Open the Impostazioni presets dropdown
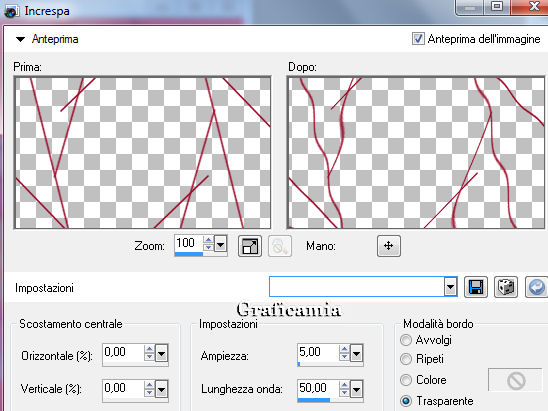Image resolution: width=548 pixels, height=411 pixels. (450, 287)
